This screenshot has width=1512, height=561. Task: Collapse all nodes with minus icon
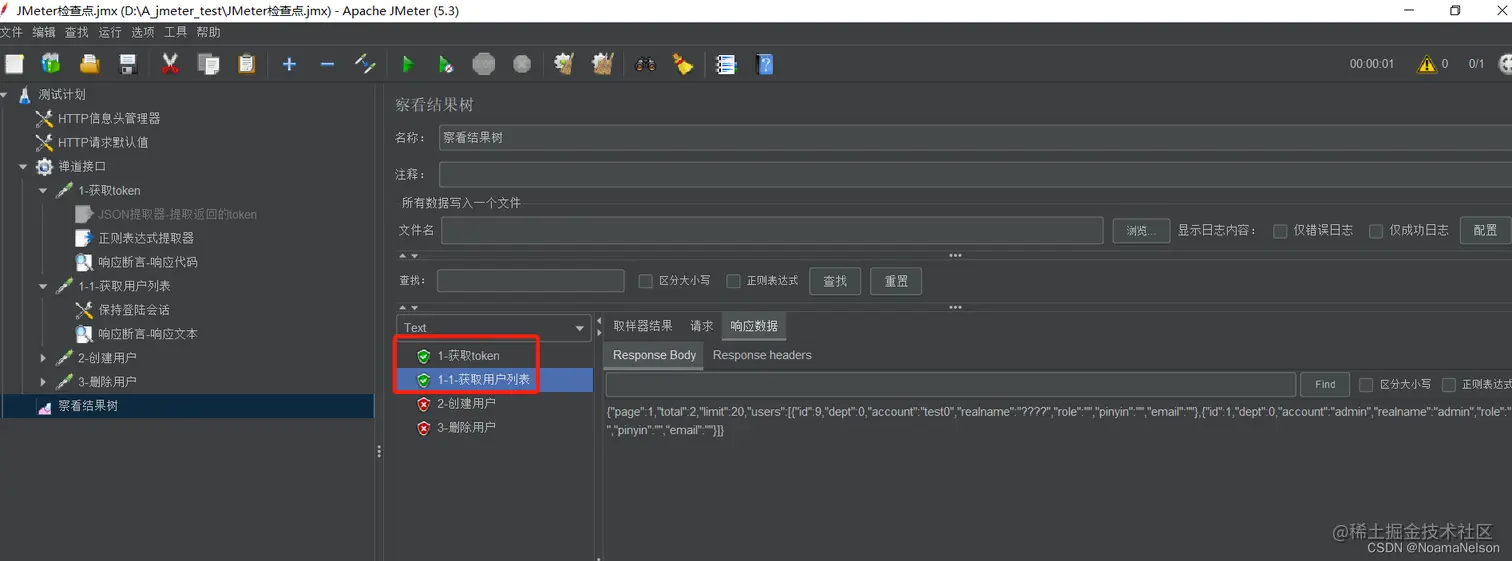[327, 64]
